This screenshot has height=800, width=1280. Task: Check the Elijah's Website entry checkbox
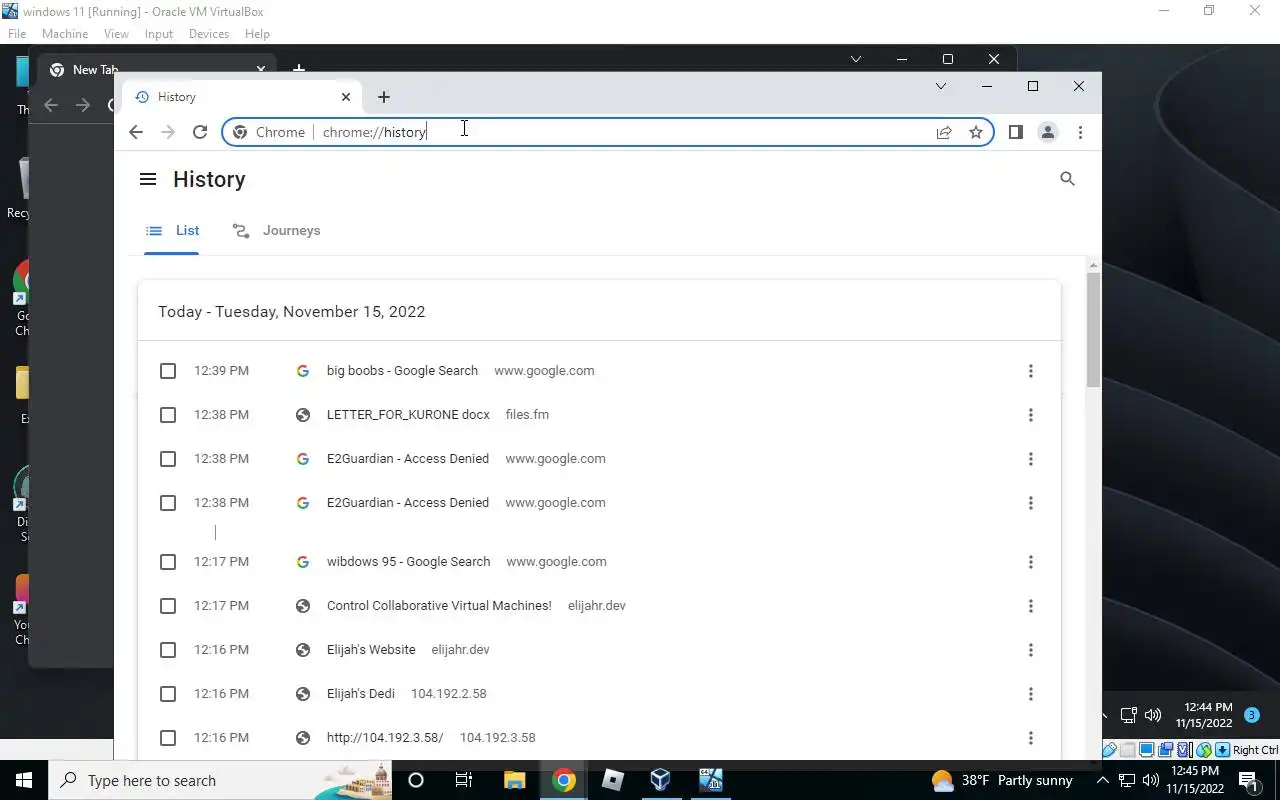(x=168, y=650)
